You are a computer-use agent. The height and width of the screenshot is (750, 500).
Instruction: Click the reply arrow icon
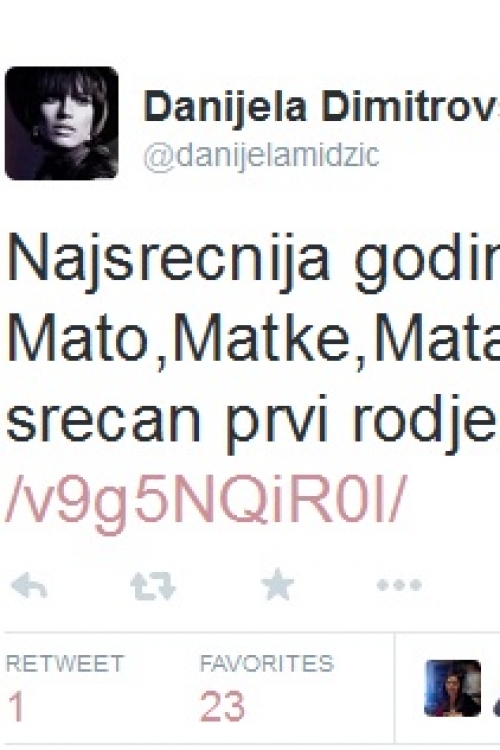point(29,586)
